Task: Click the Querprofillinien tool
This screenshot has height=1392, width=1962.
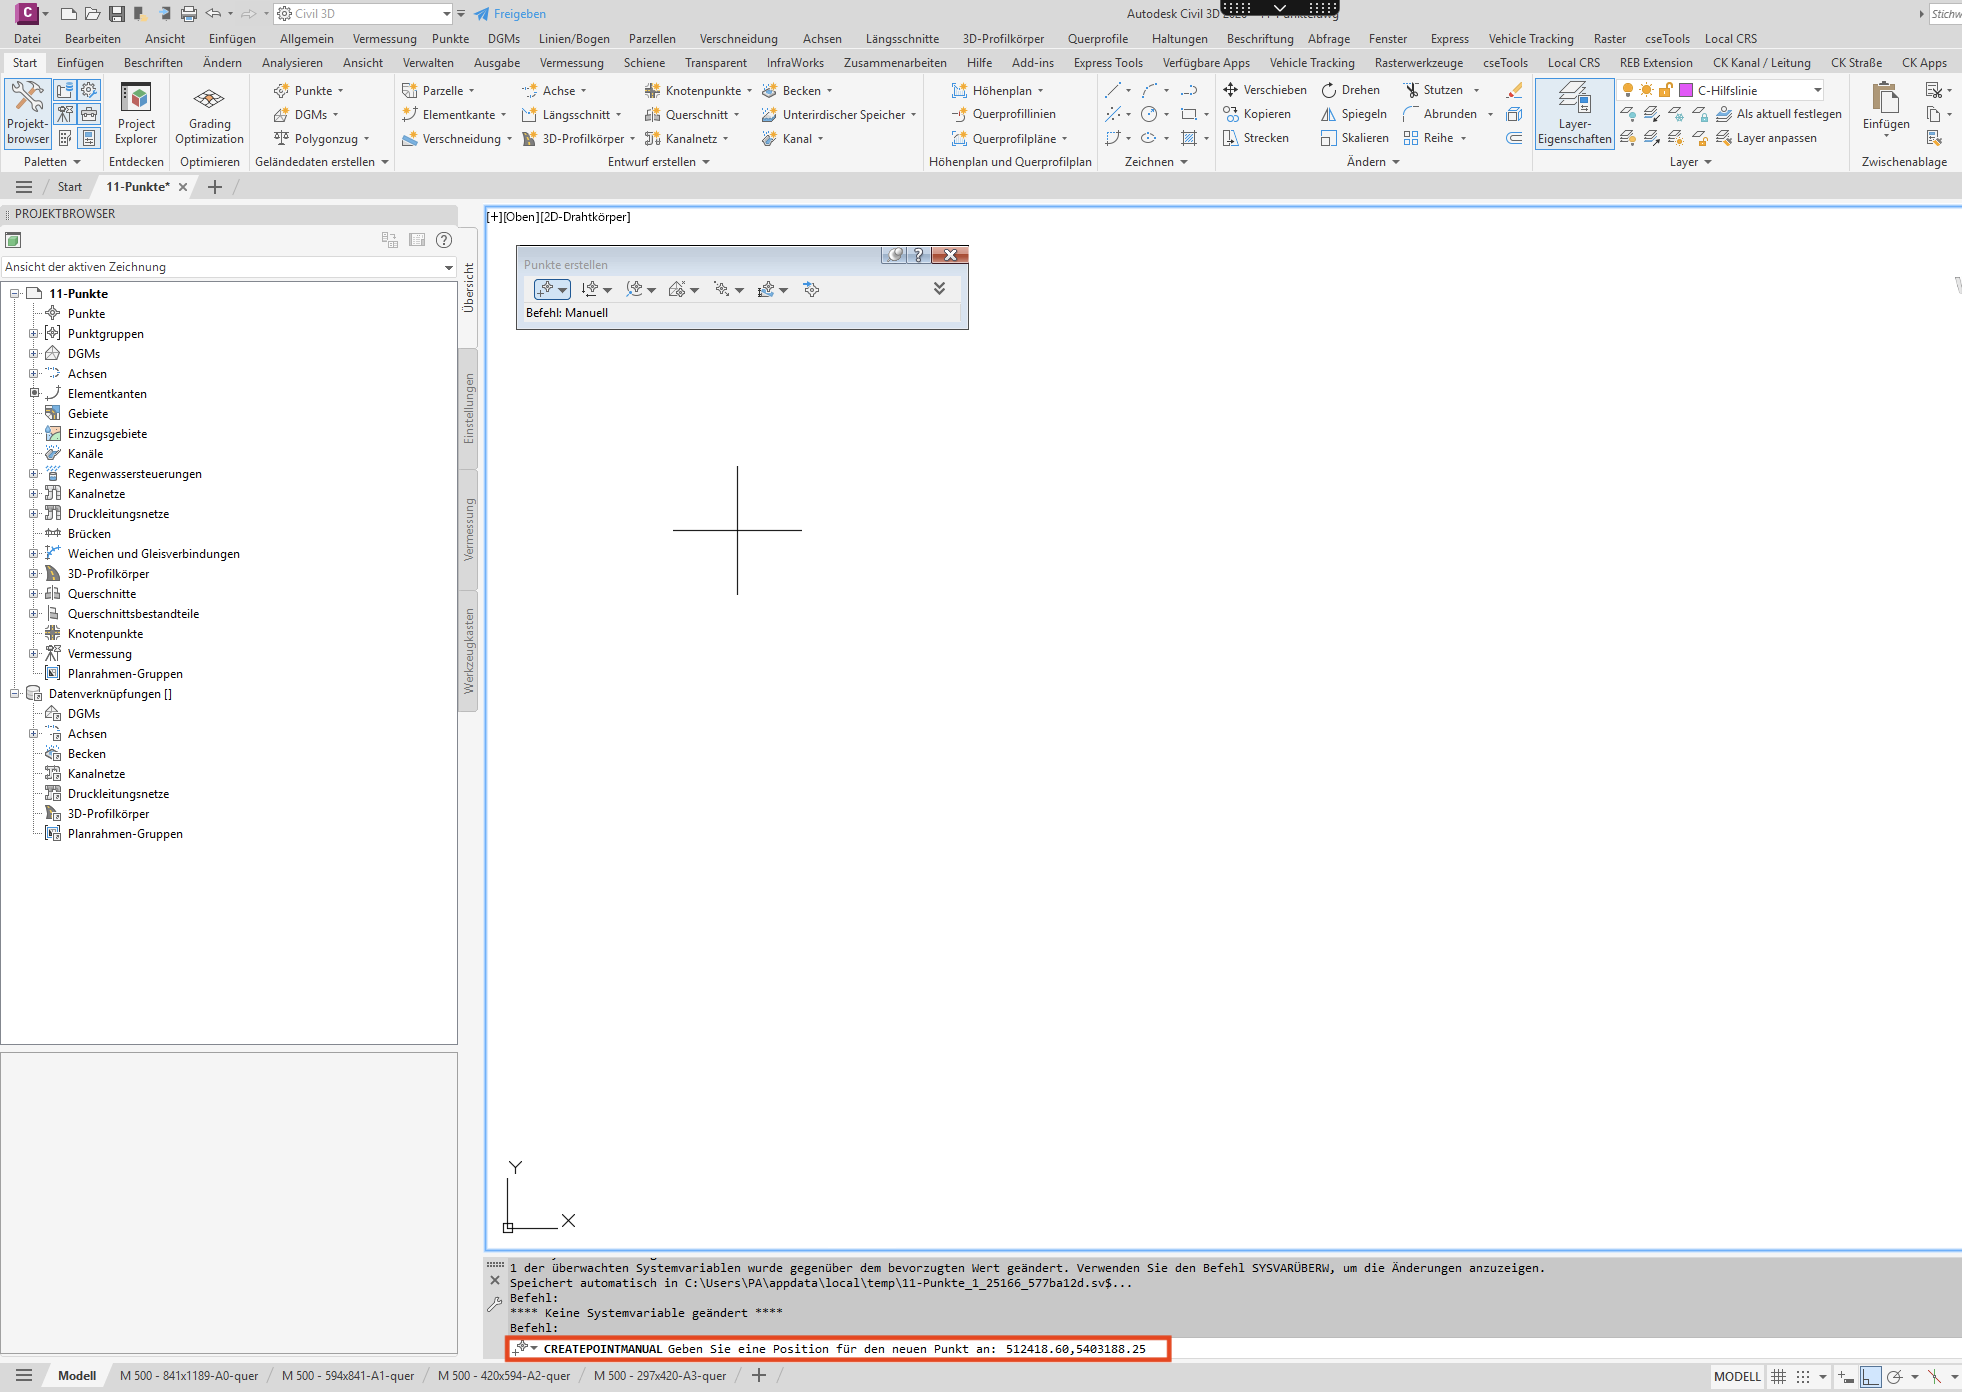Action: 1003,114
